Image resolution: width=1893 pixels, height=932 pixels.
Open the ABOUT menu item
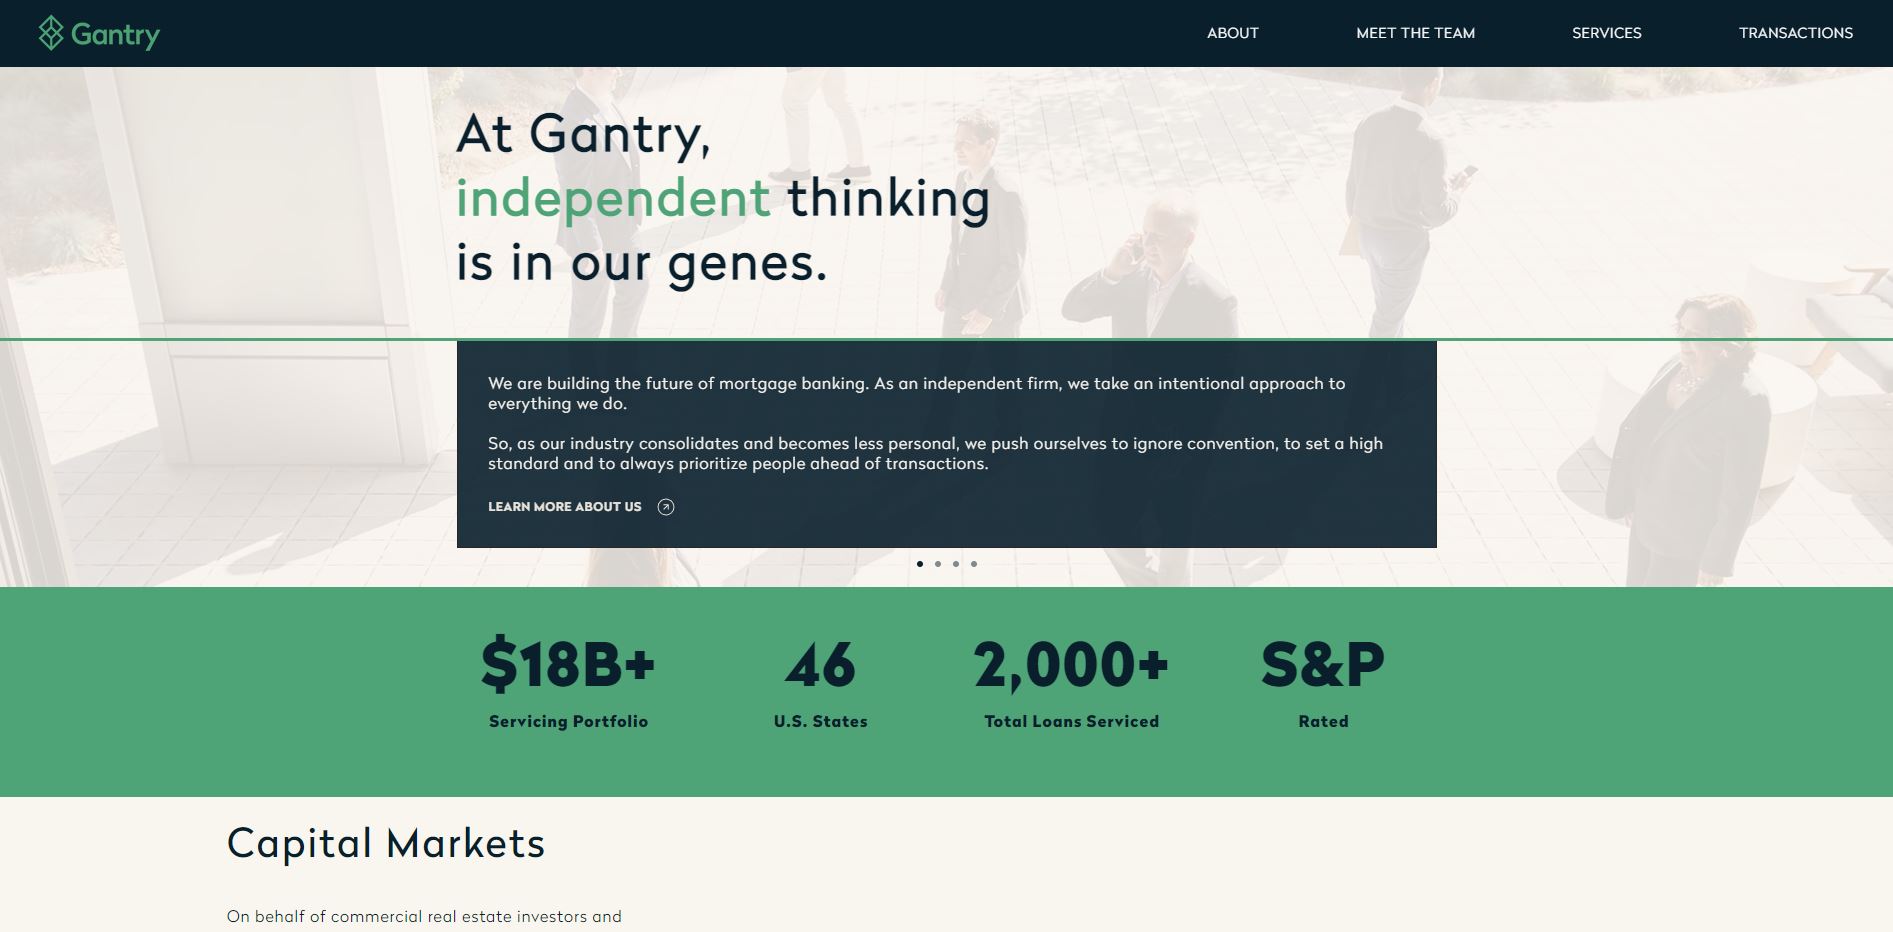(x=1232, y=33)
